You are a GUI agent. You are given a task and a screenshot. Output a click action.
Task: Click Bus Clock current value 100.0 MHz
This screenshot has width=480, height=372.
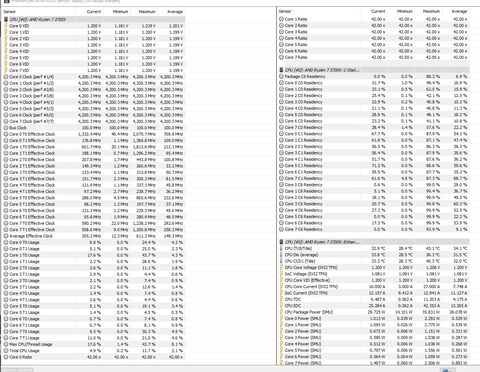[91, 128]
